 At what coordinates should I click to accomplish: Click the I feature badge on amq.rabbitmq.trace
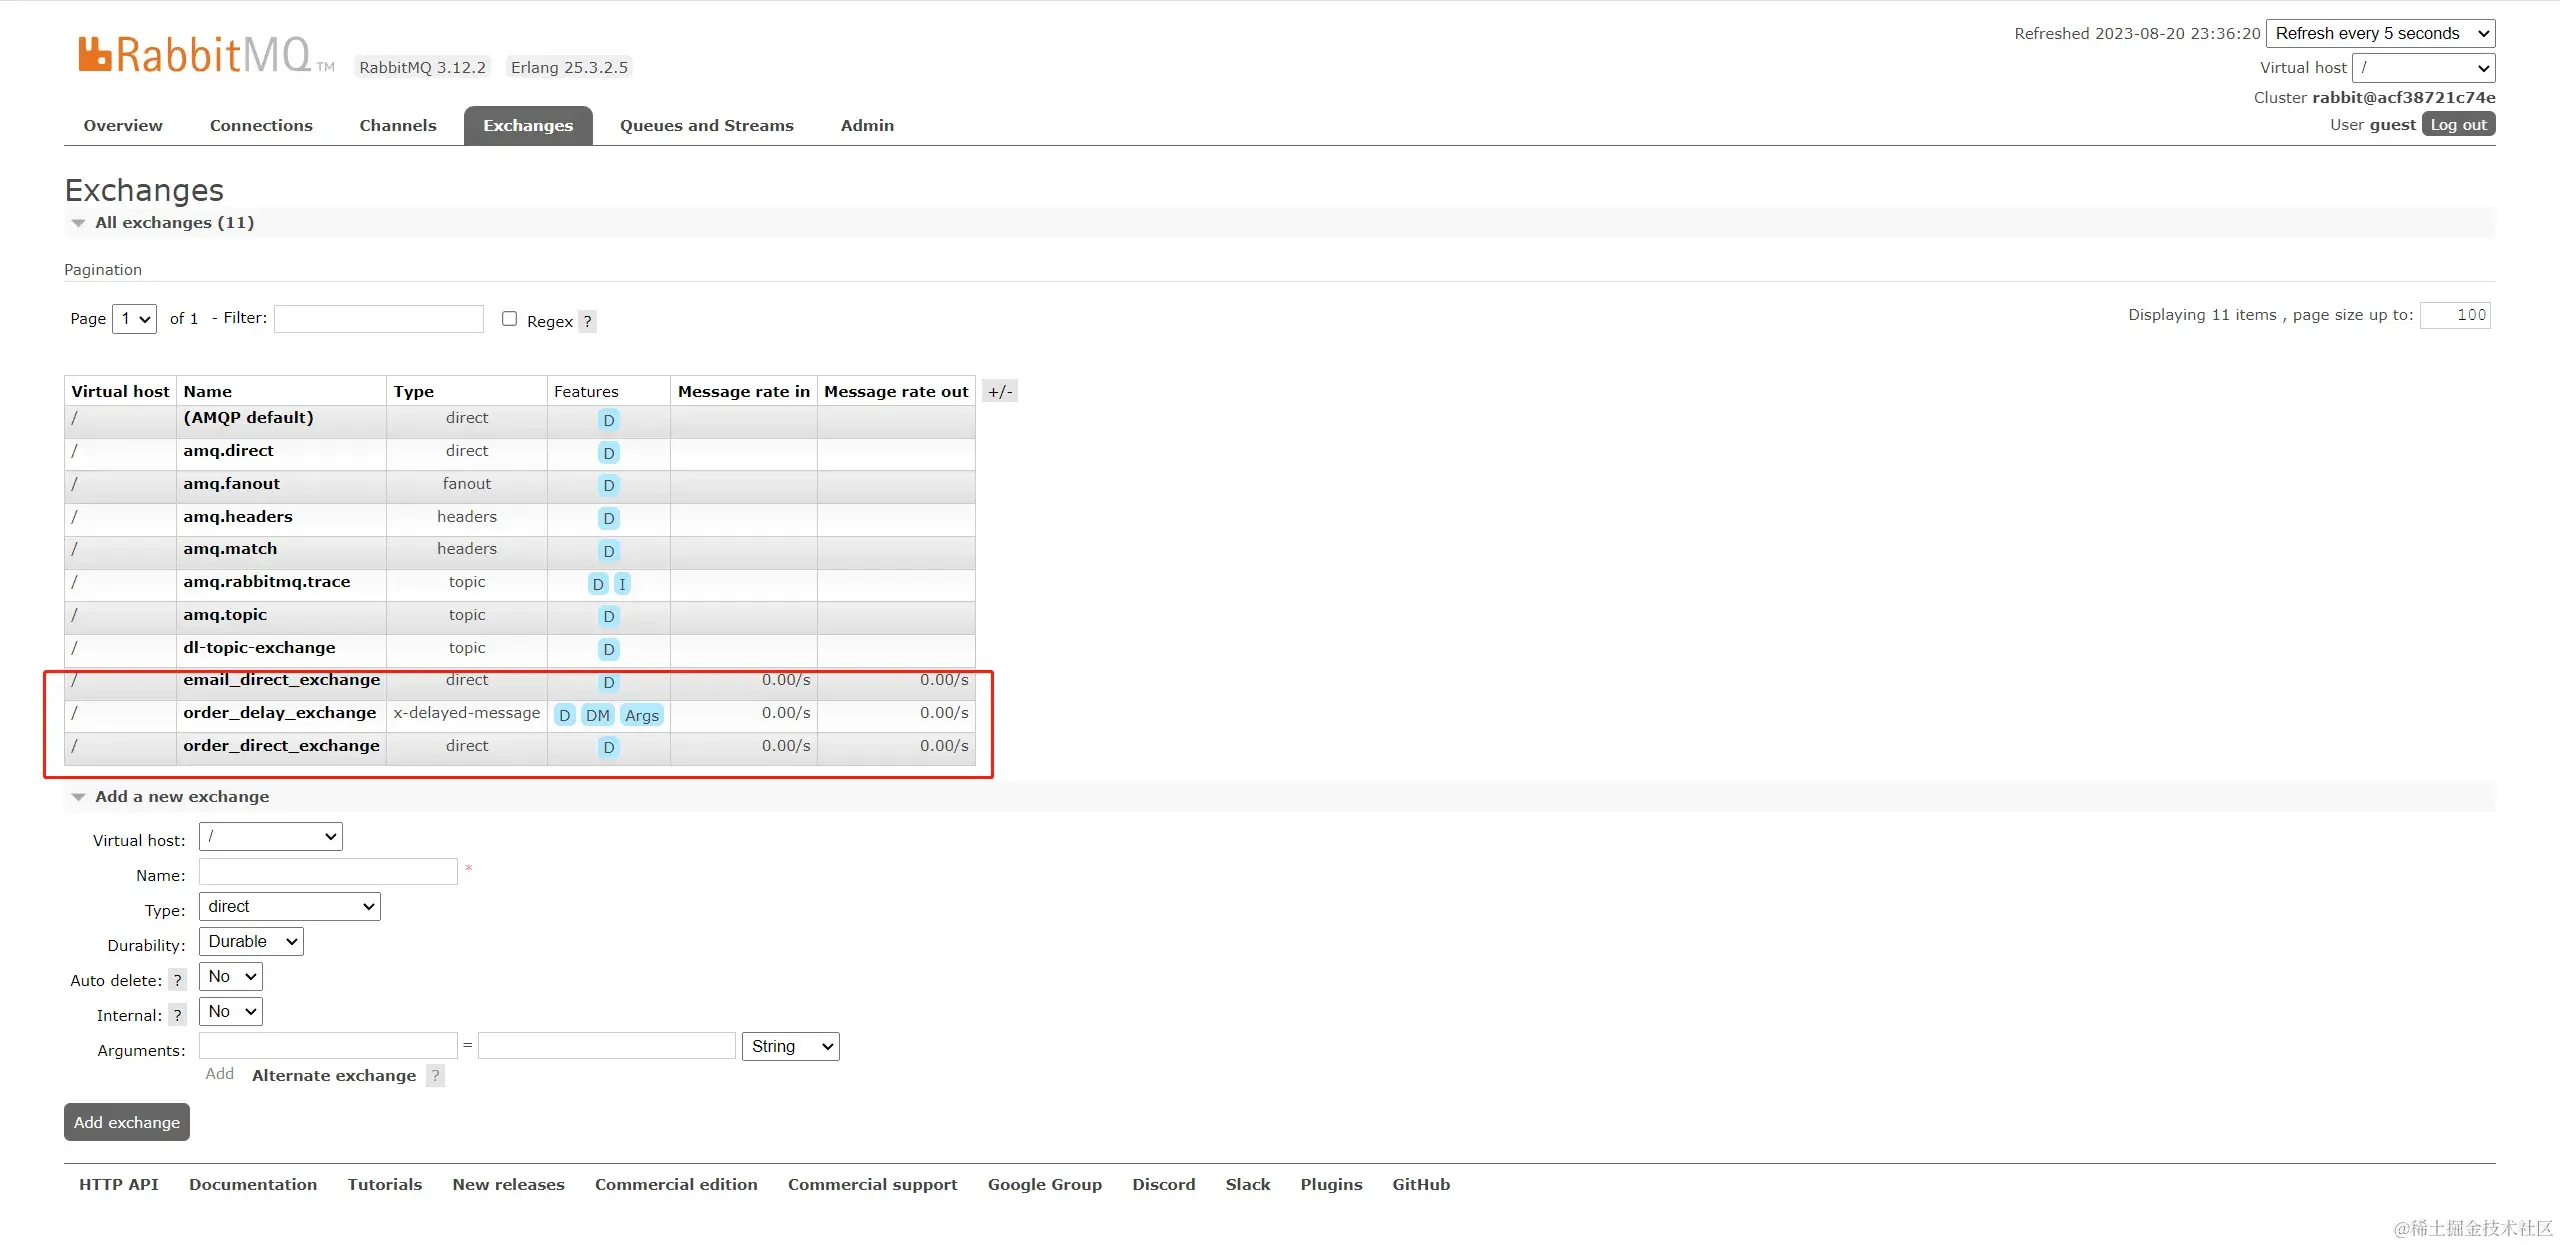coord(621,584)
